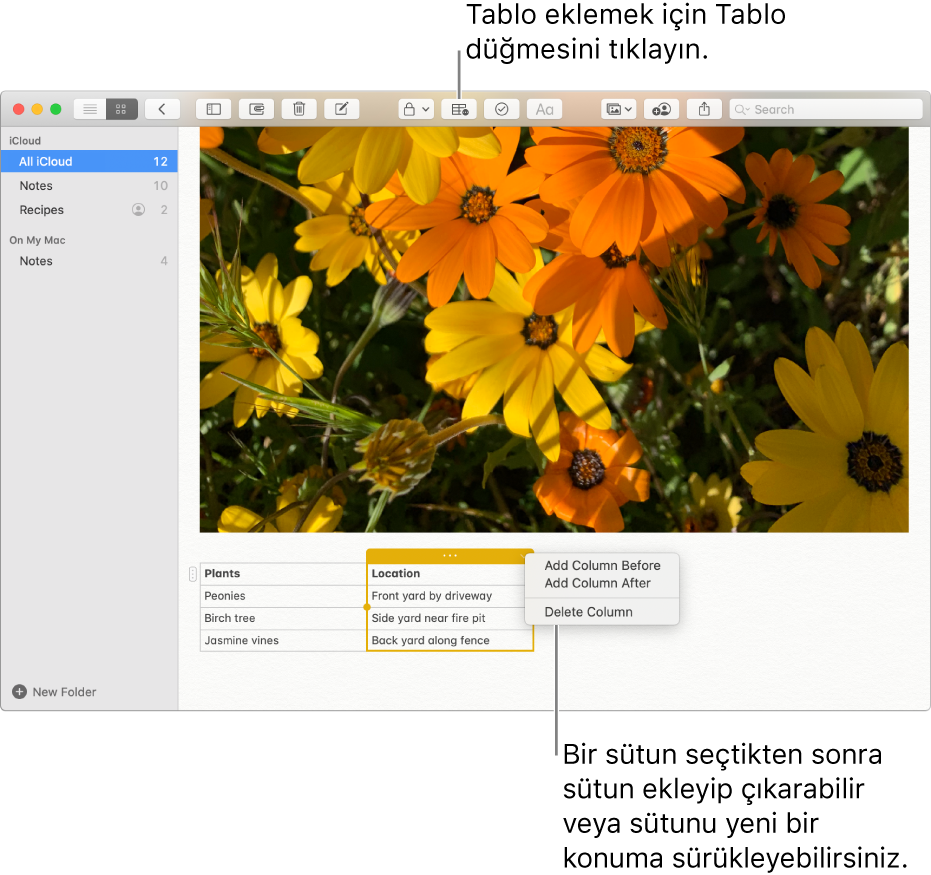Click the Search field
931x875 pixels.
pos(826,109)
